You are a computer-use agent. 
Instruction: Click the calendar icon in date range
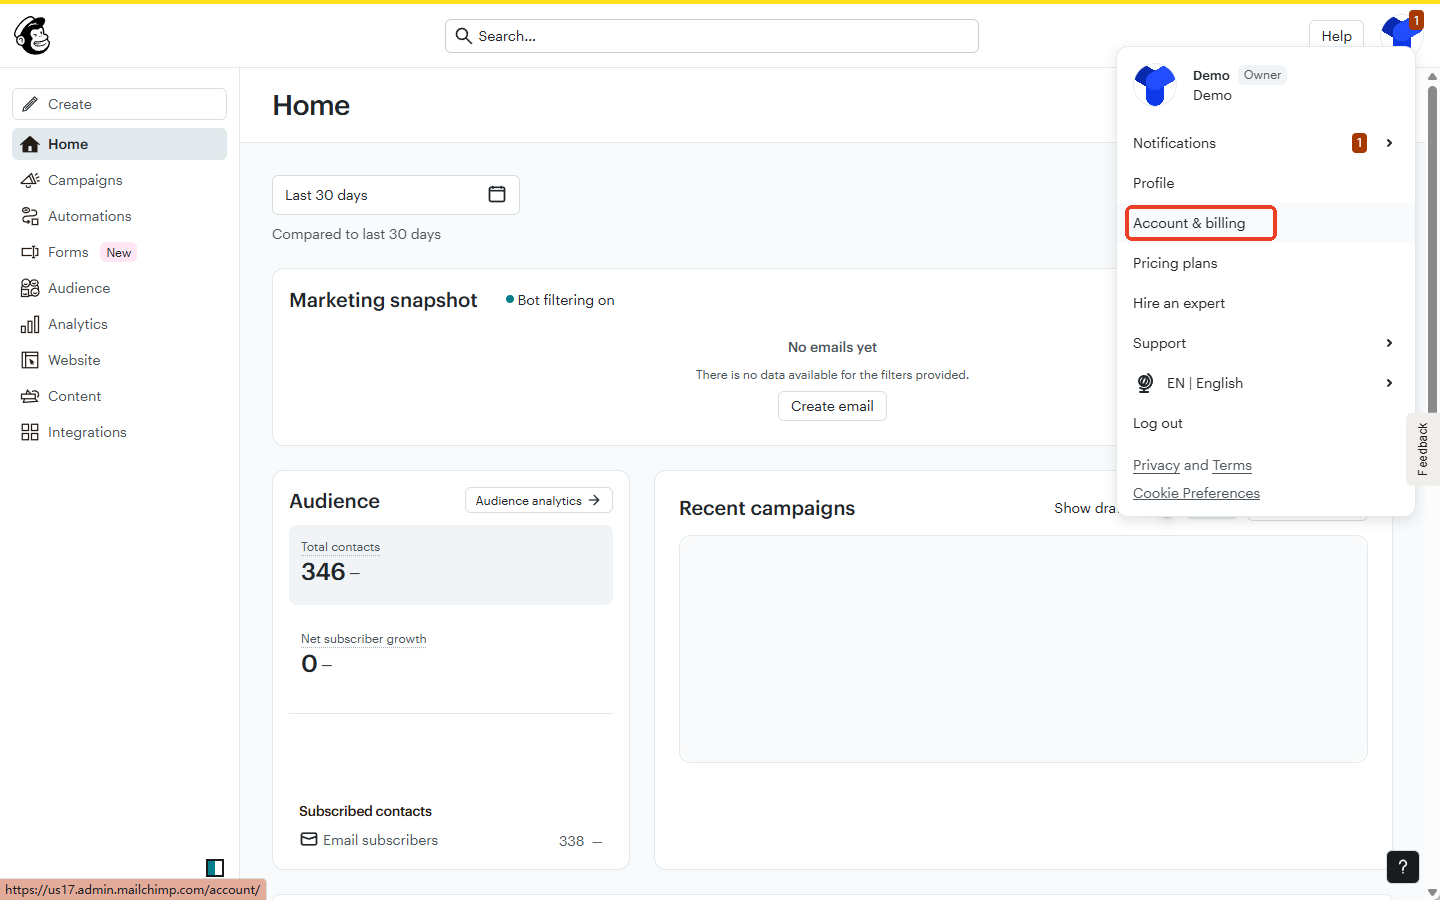pos(496,194)
